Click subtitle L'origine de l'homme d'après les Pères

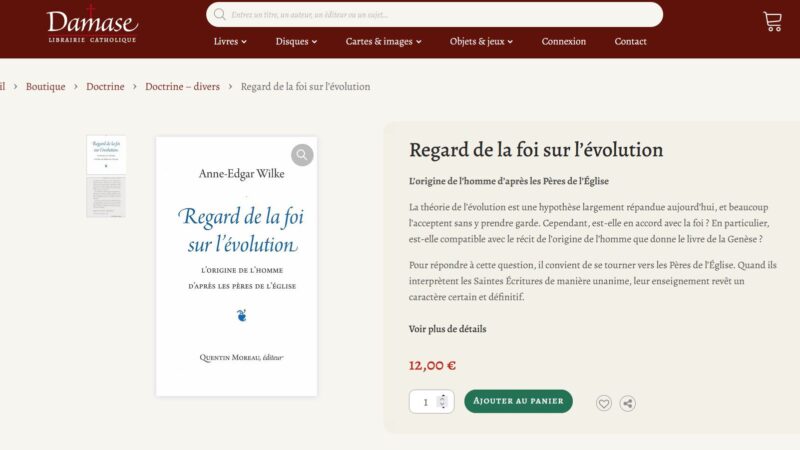509,181
